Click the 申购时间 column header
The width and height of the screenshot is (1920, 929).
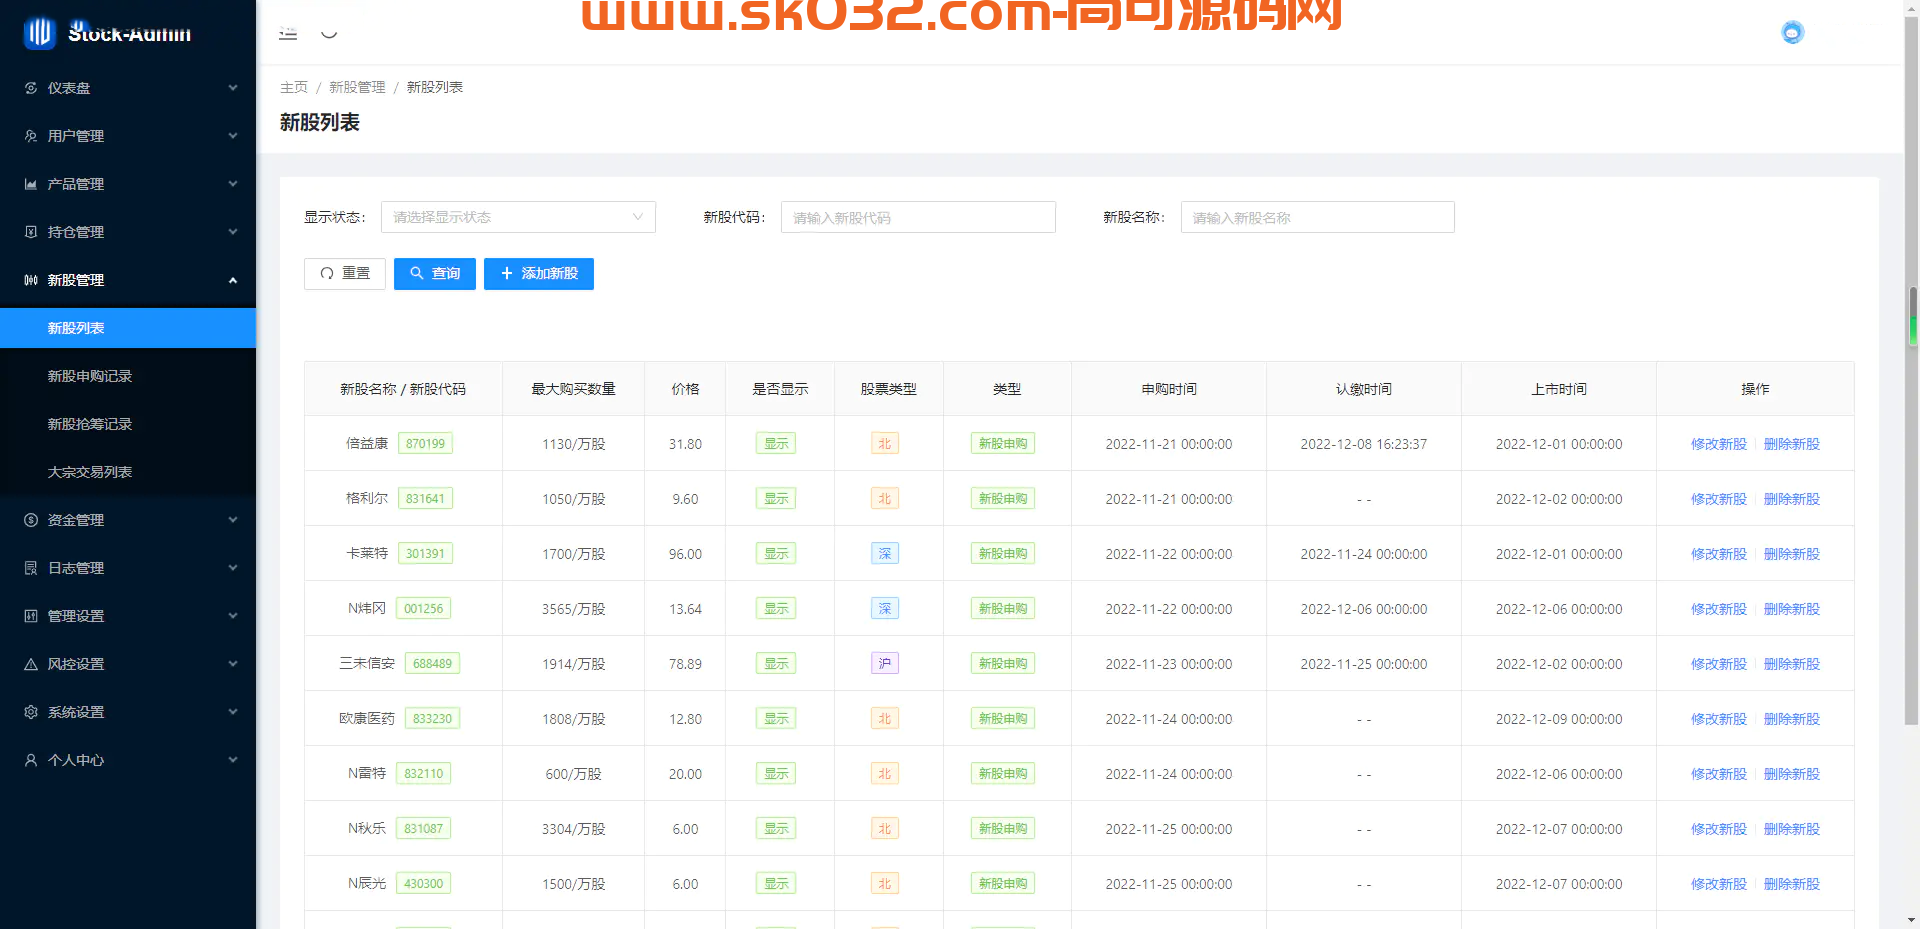tap(1169, 389)
